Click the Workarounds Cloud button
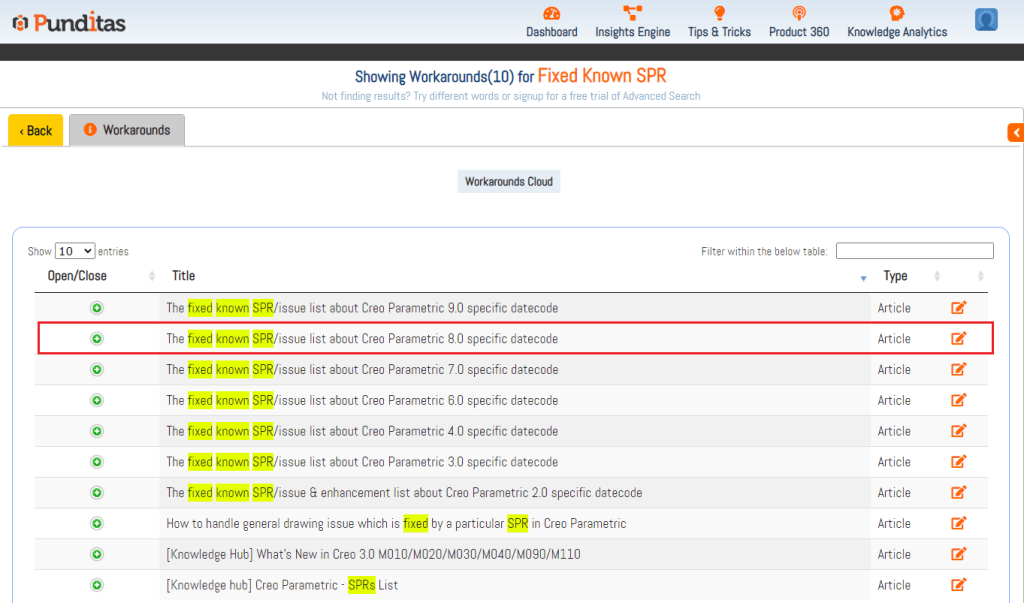The image size is (1024, 603). (509, 182)
